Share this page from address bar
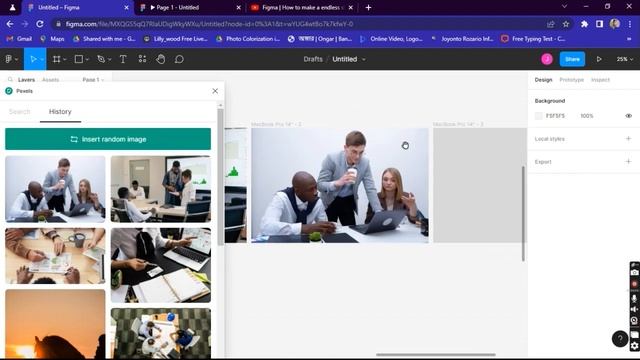The image size is (640, 360). [551, 24]
